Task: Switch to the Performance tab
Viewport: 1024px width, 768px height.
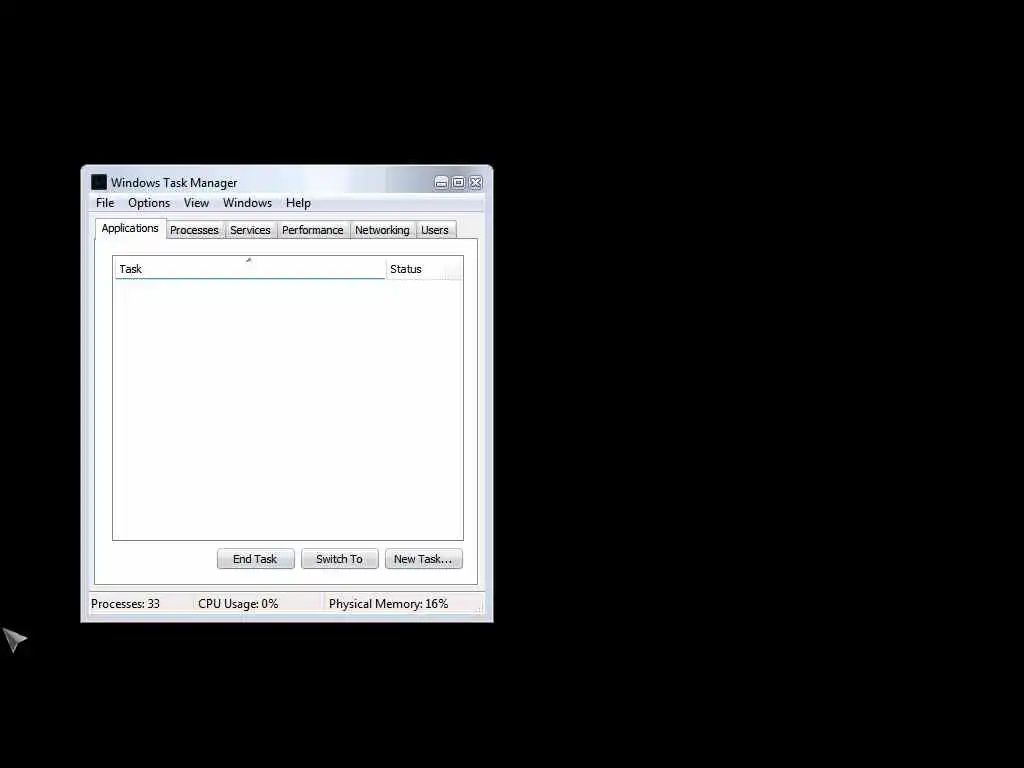Action: point(312,231)
